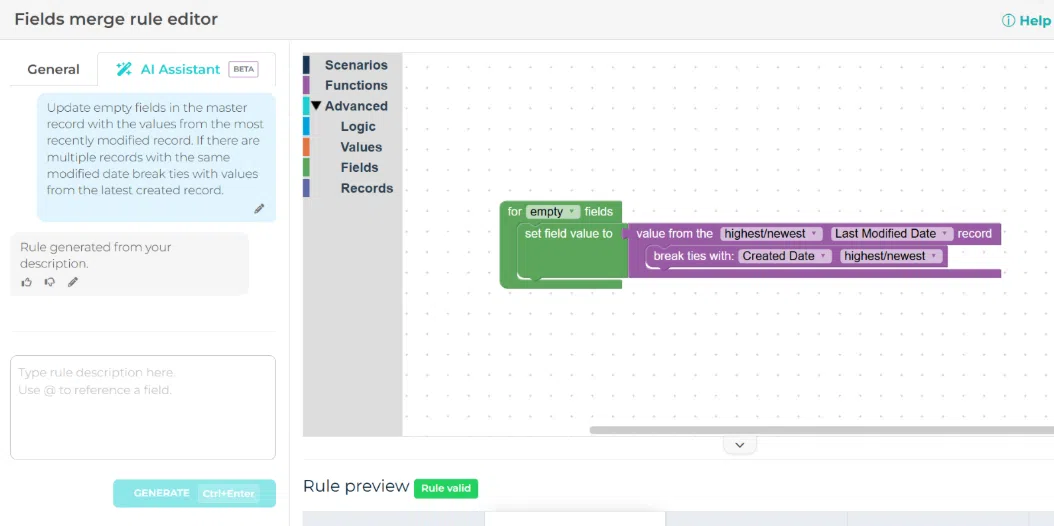Open the 'empty' fields dropdown
The height and width of the screenshot is (526, 1054).
click(553, 212)
